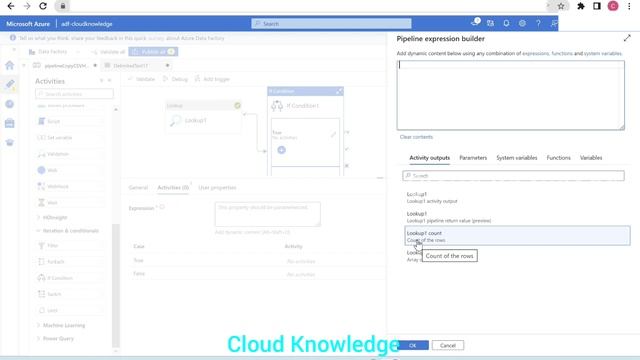
Task: Select the Filter activity icon
Action: click(41, 245)
